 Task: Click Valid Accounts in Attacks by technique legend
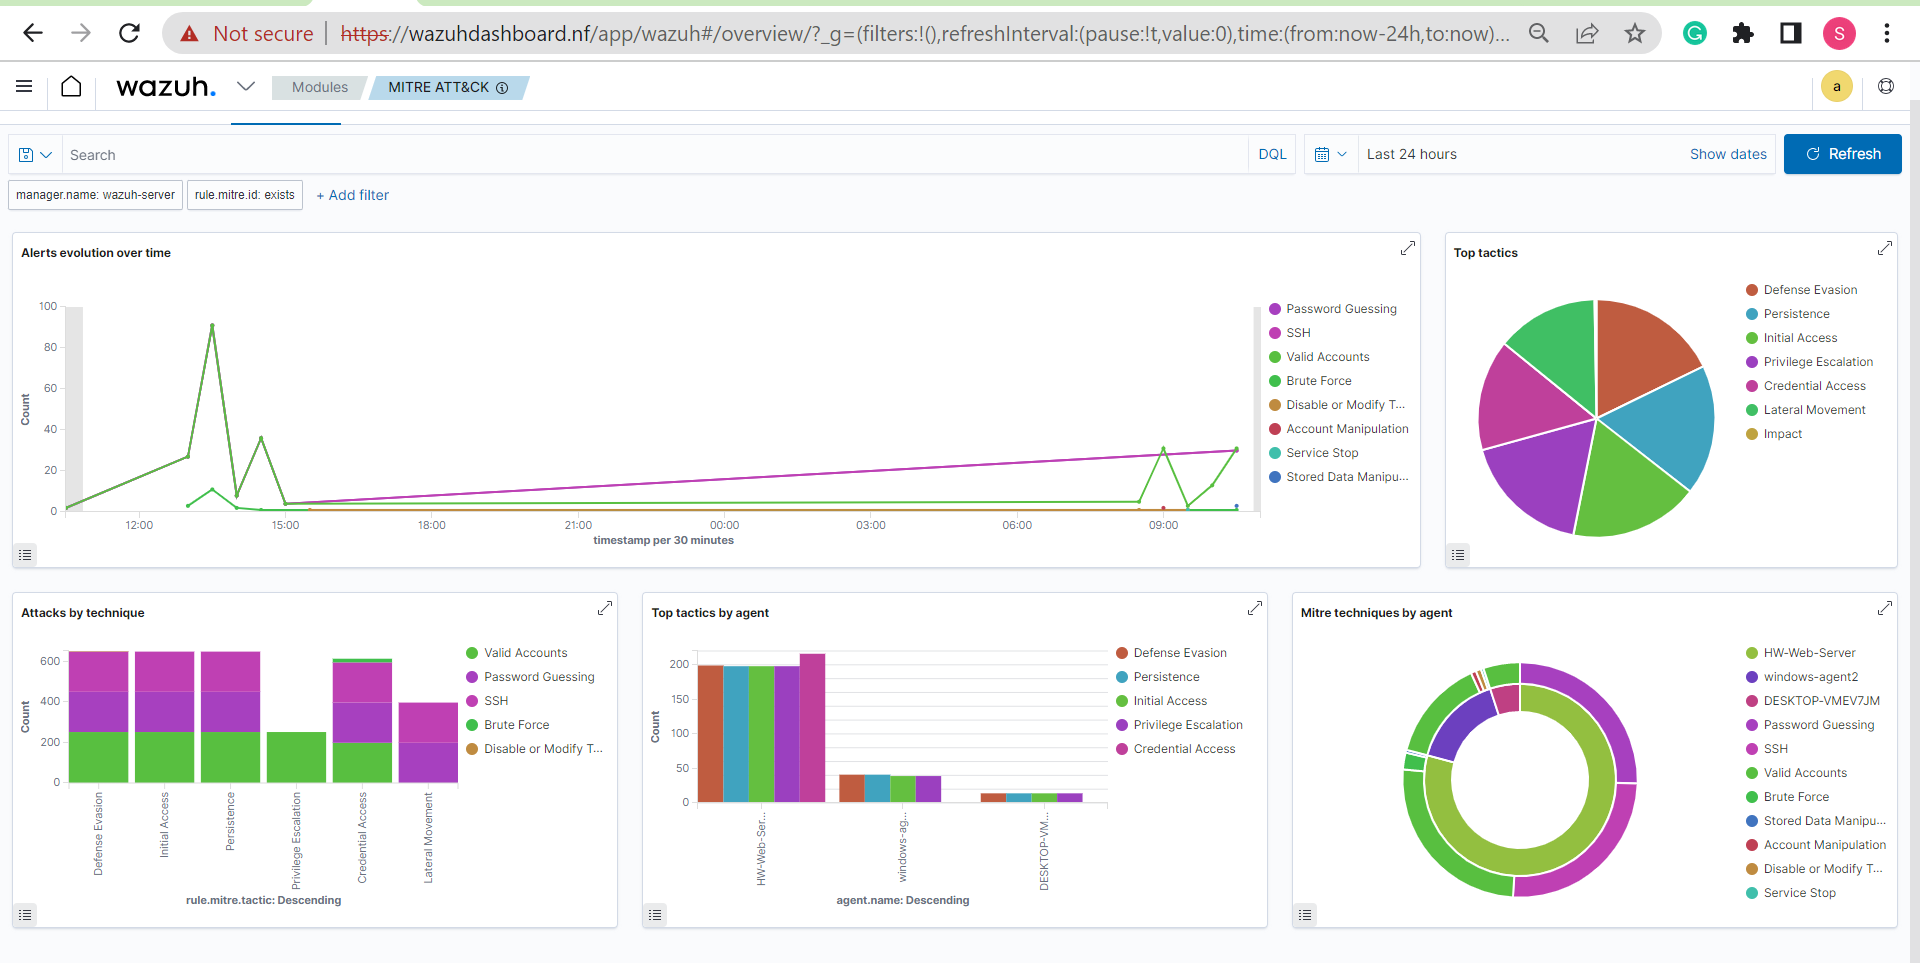(525, 653)
